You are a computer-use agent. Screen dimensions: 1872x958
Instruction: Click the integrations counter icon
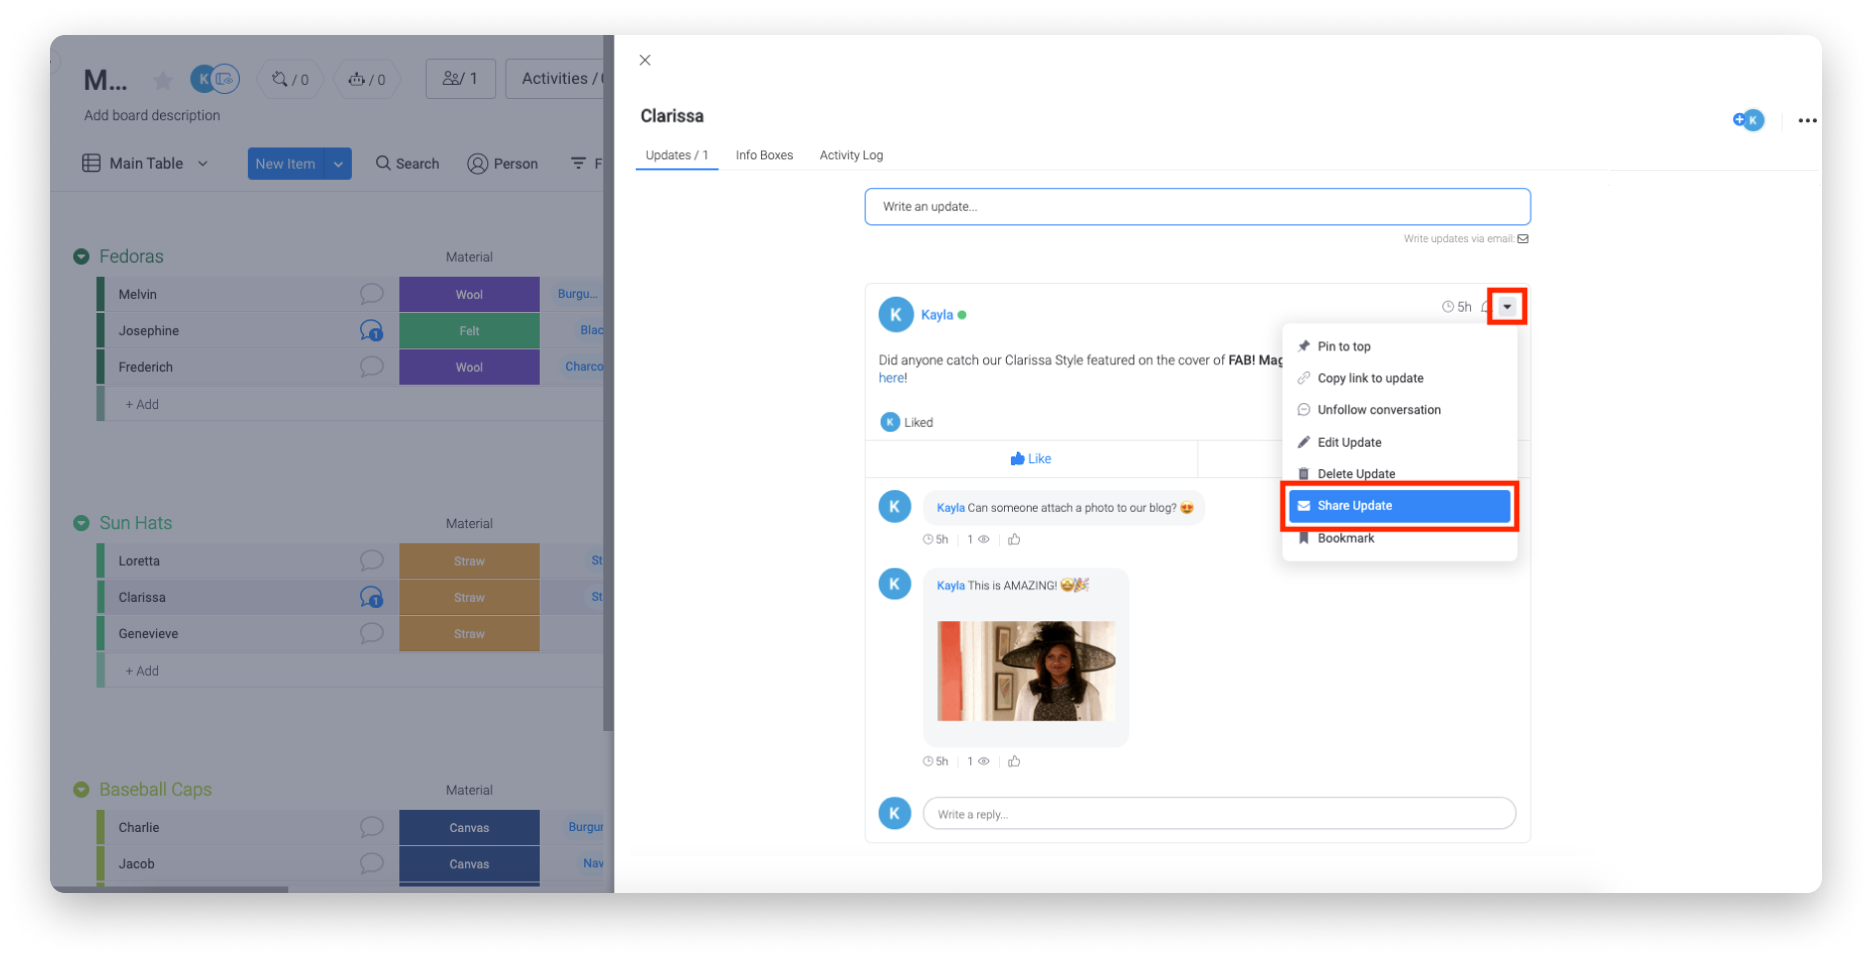point(290,79)
